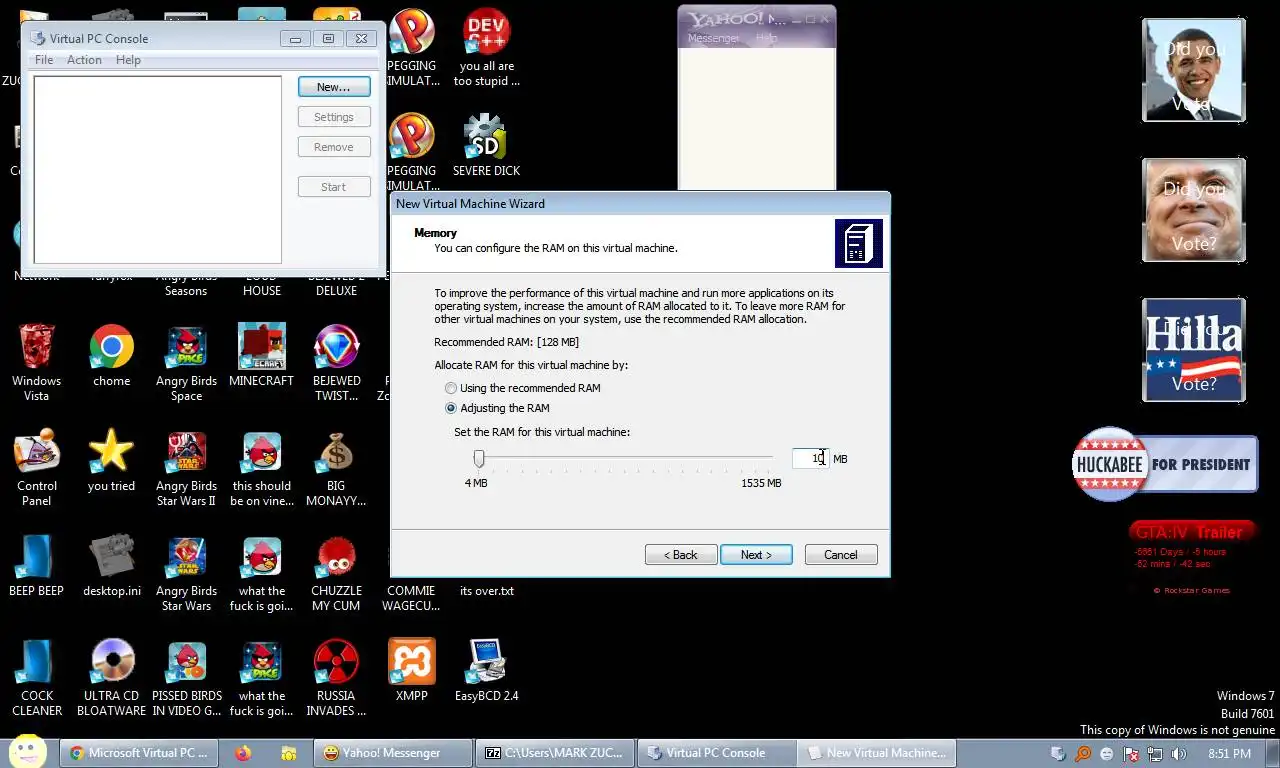Click the smiley Start orb
This screenshot has height=768, width=1280.
coord(28,751)
